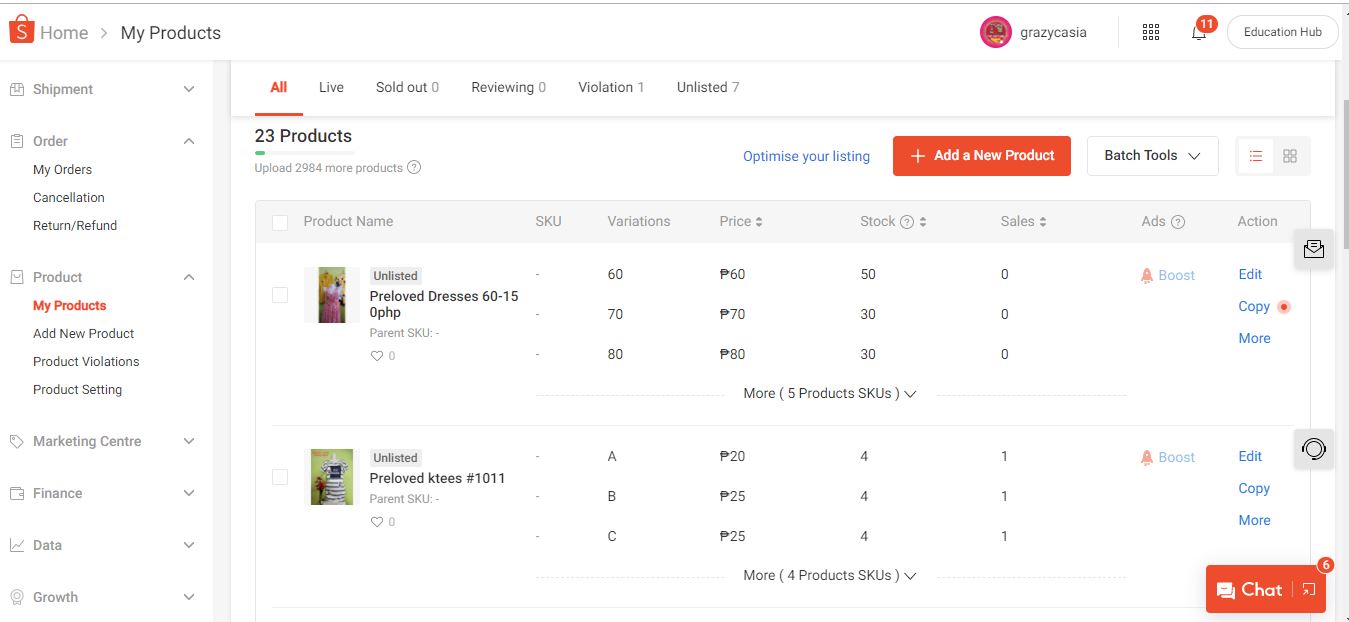Switch to list view layout icon
Viewport: 1349px width, 622px height.
pyautogui.click(x=1256, y=156)
